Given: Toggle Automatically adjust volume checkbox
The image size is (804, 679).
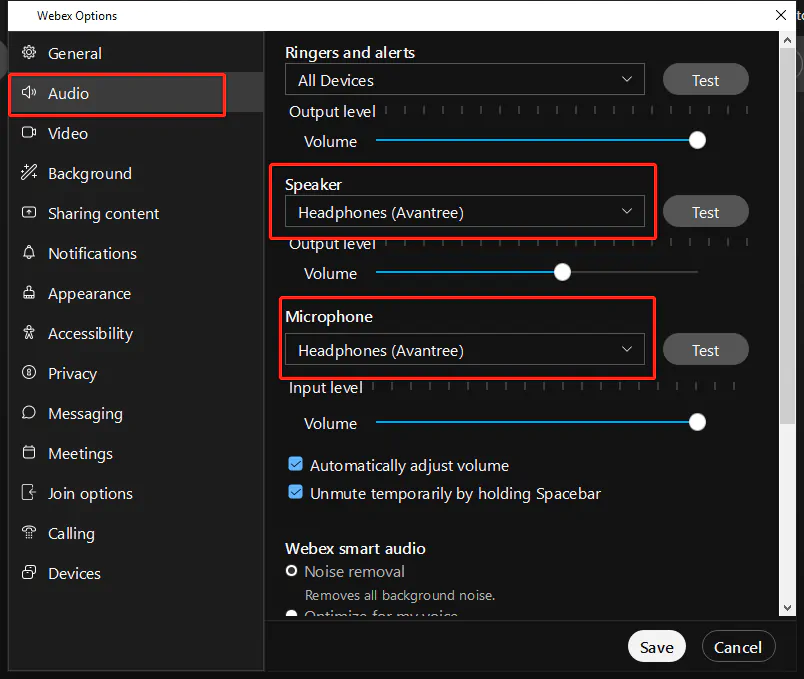Looking at the screenshot, I should [296, 465].
